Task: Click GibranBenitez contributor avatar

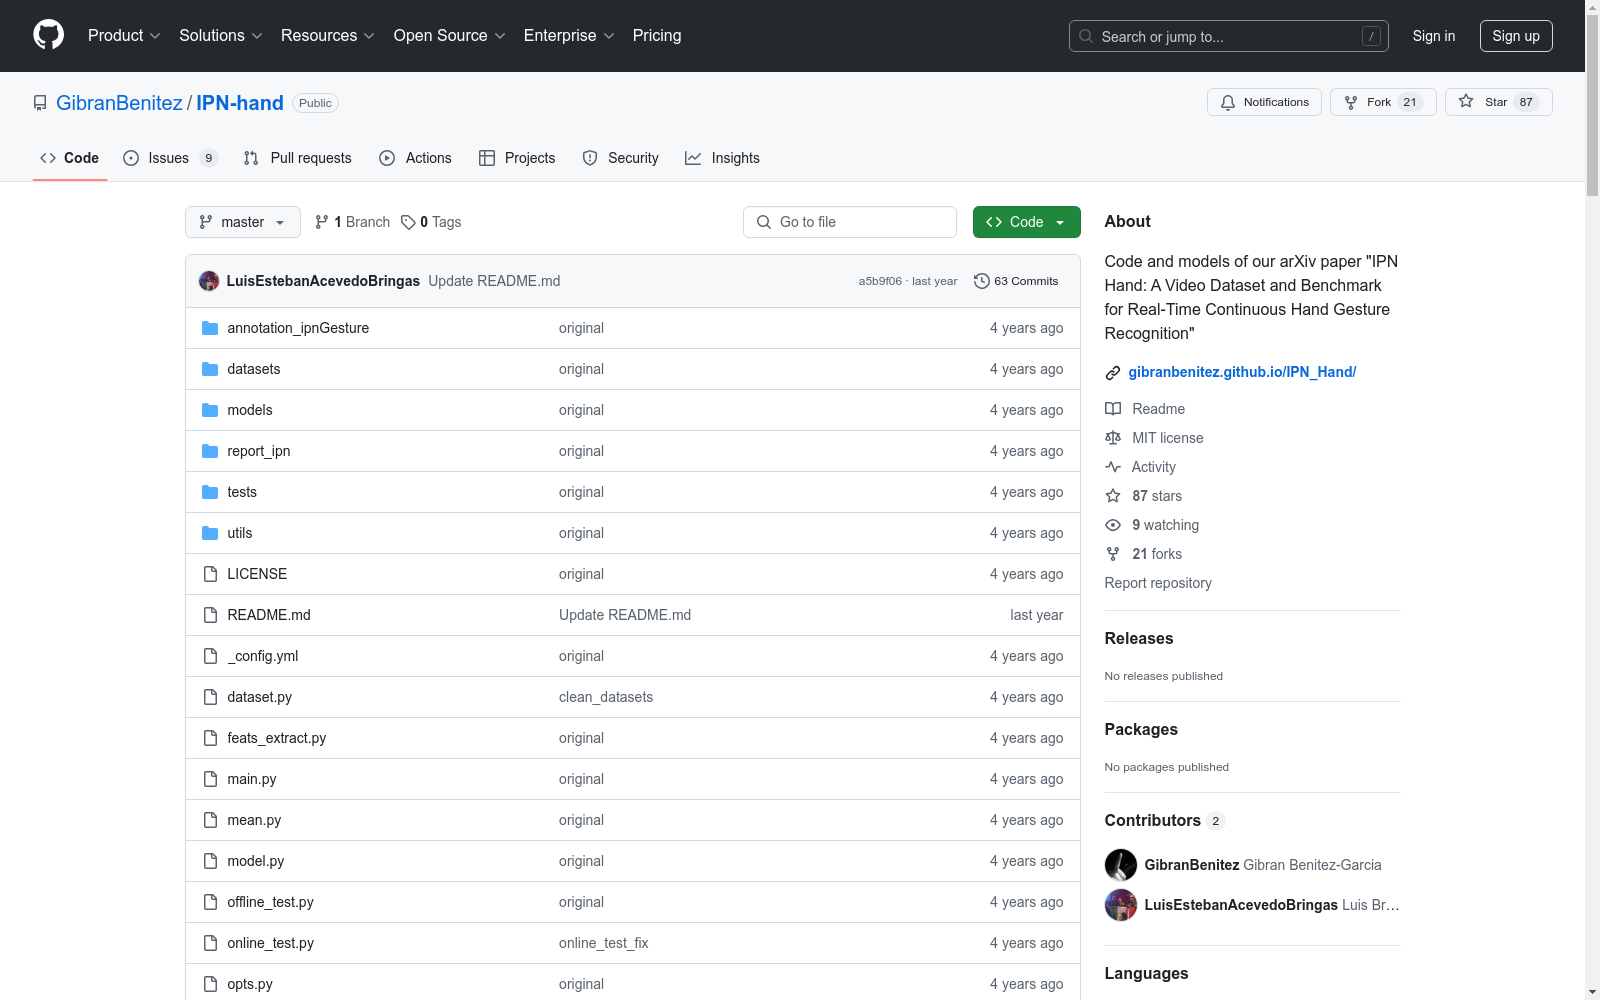Action: (x=1120, y=865)
